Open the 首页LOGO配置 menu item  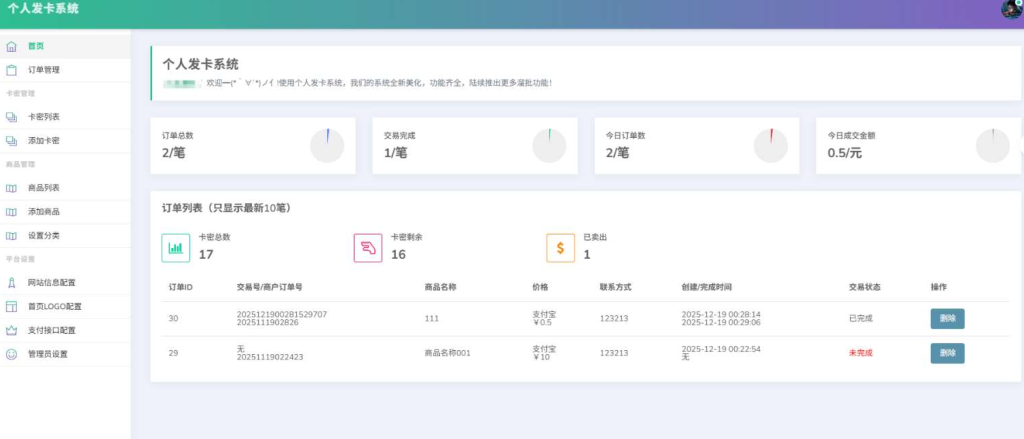65,306
